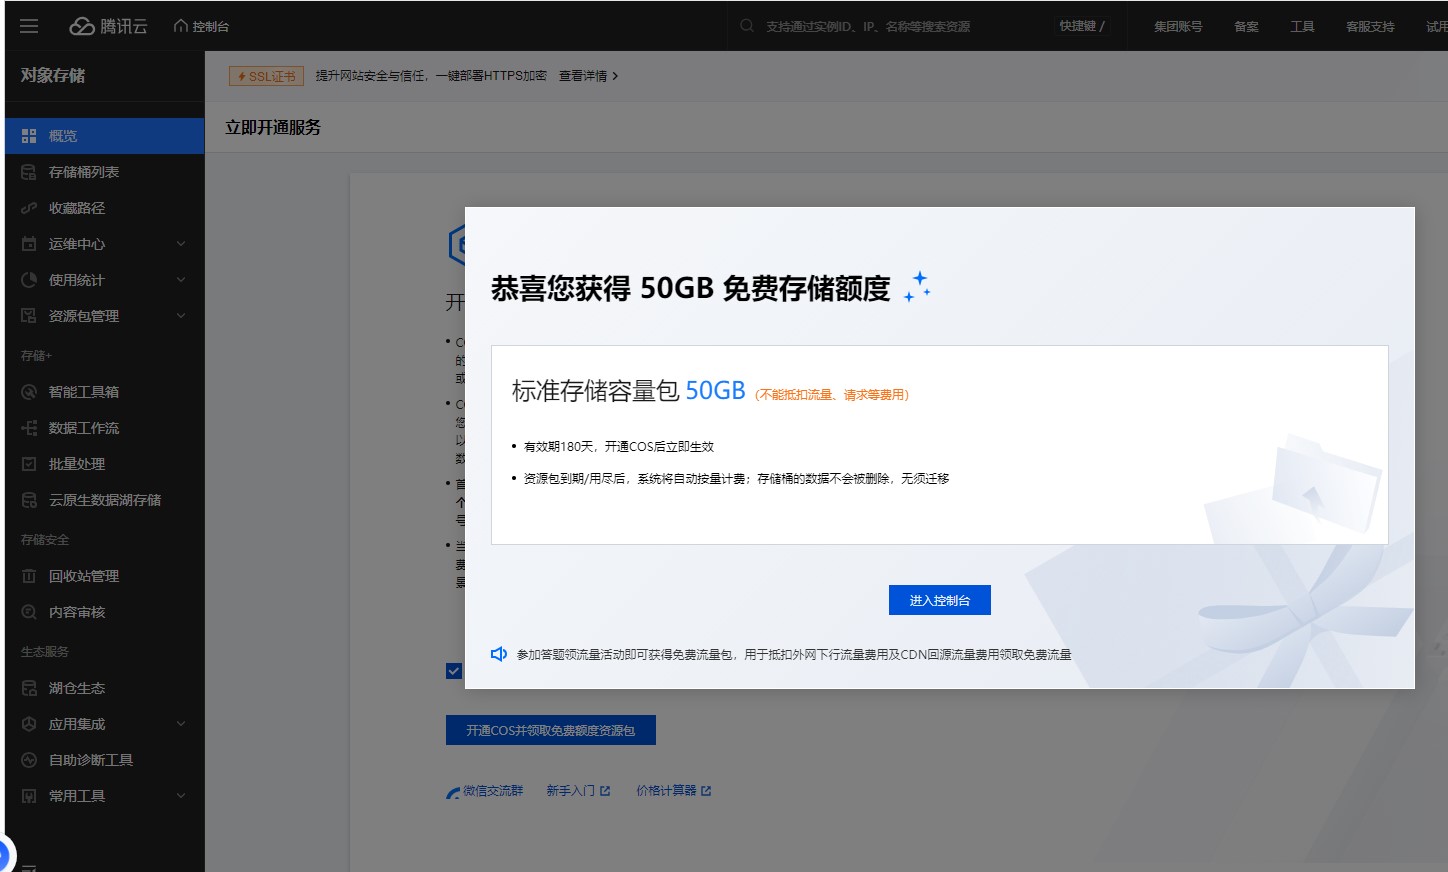The image size is (1448, 872).
Task: Click the 应用集成 icon
Action: pos(29,724)
